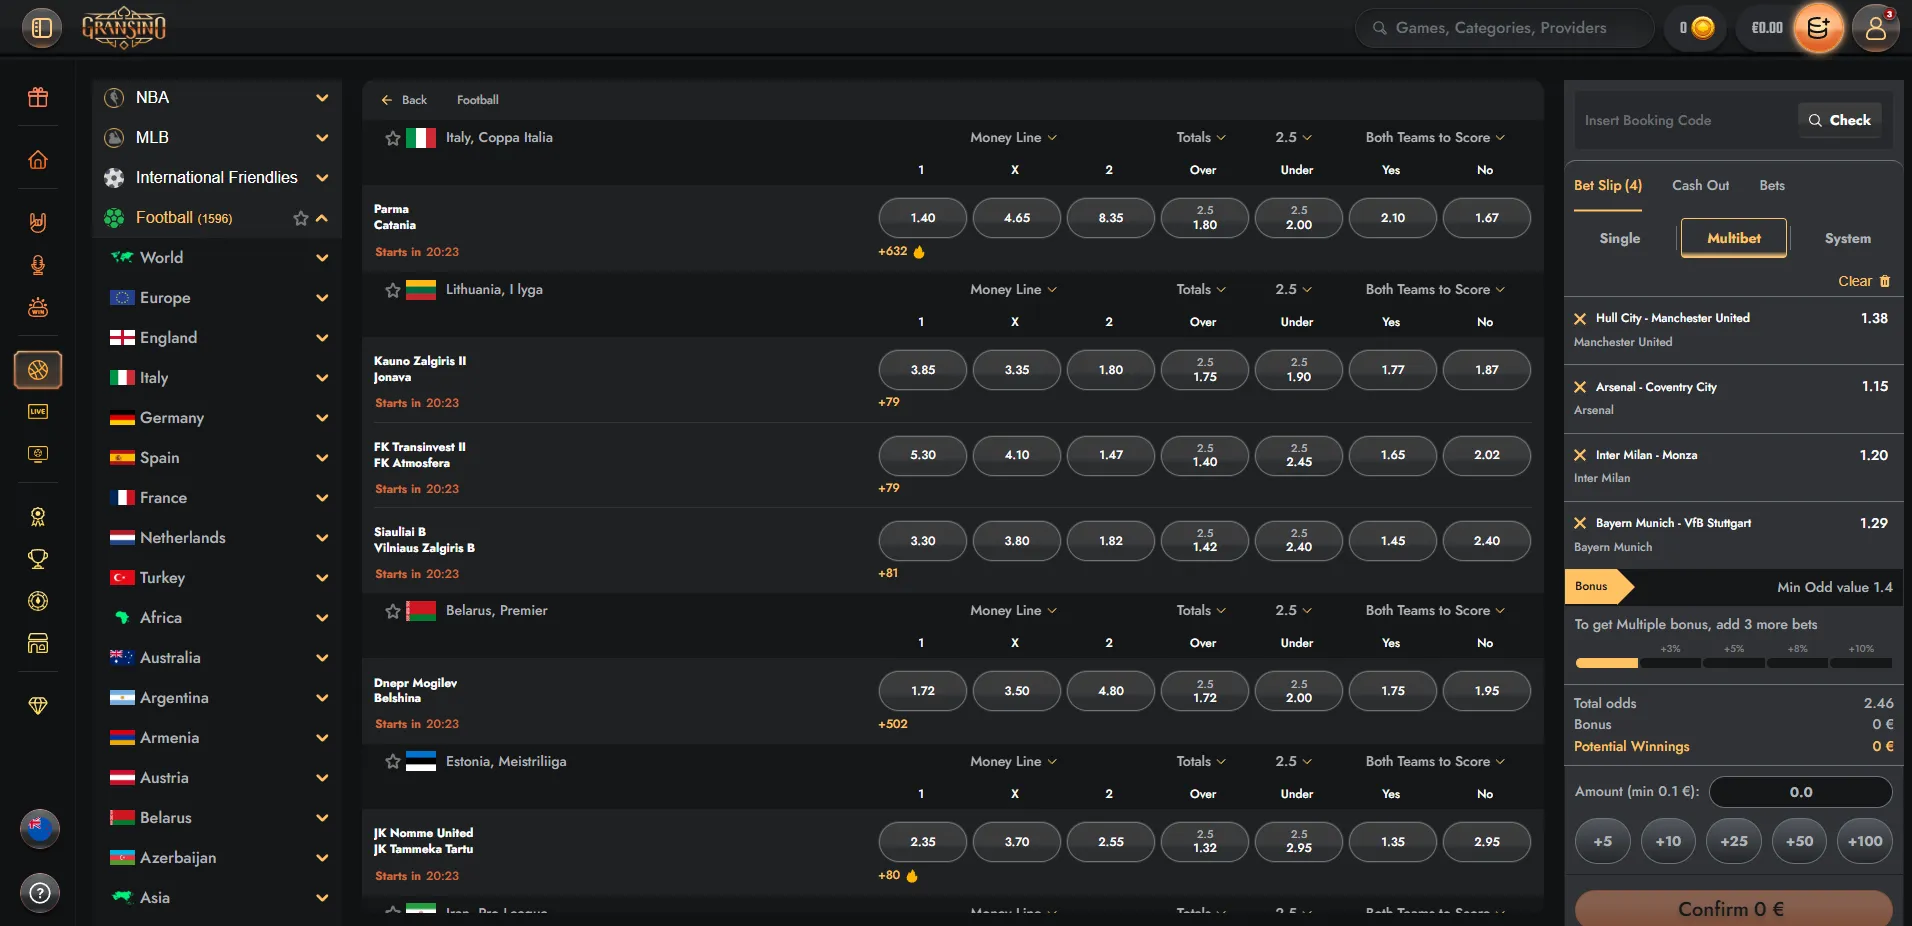This screenshot has height=926, width=1912.
Task: Favorite Lithuania, I lyga league star
Action: [x=393, y=290]
